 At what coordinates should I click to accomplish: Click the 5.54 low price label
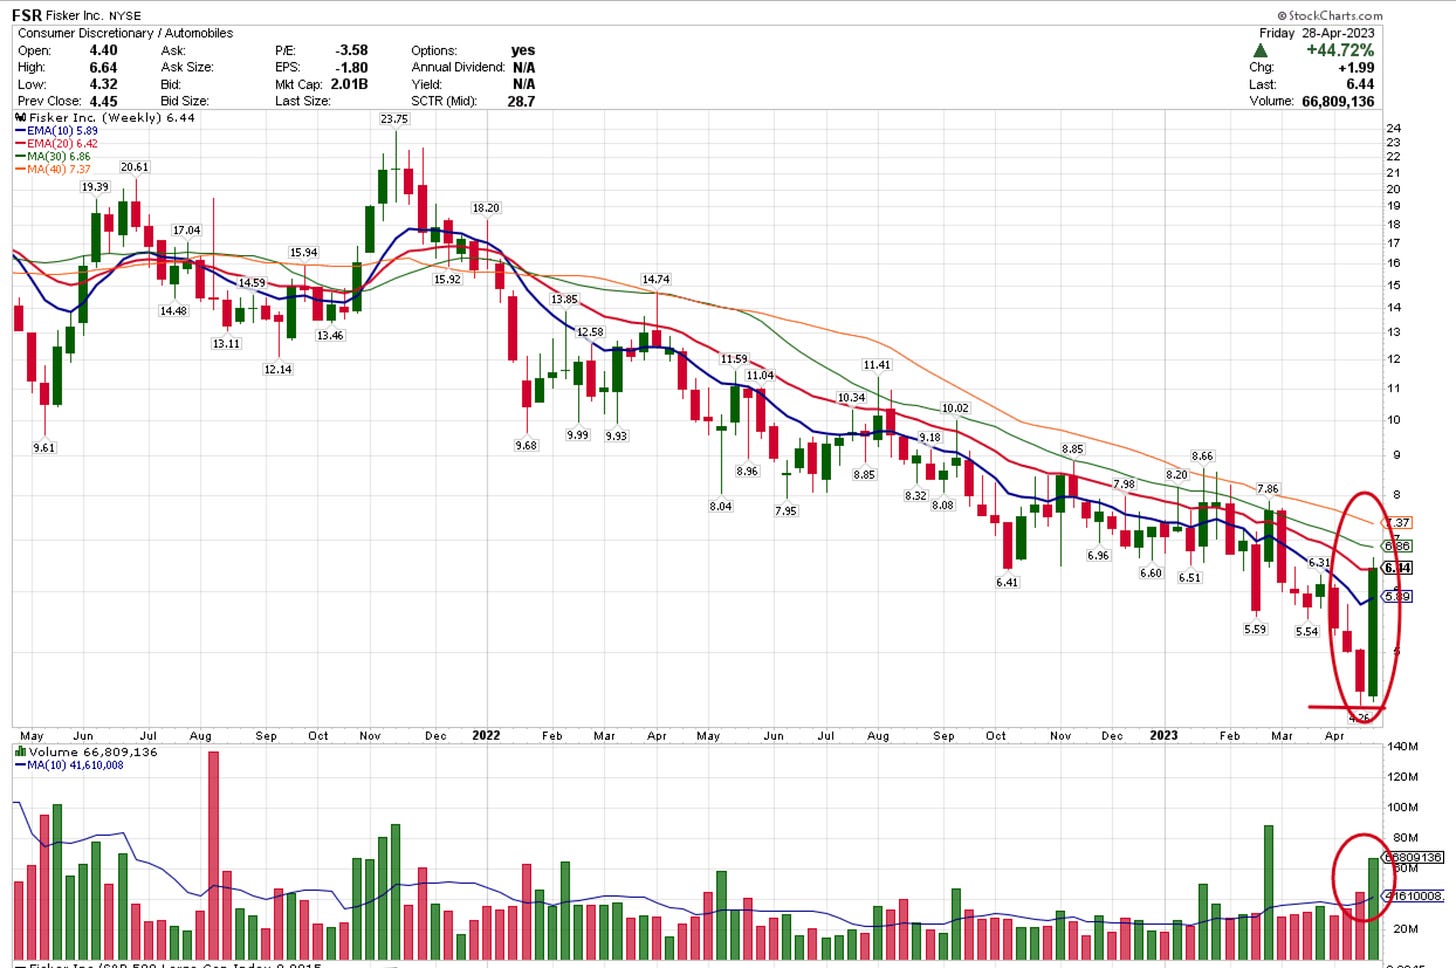1307,631
